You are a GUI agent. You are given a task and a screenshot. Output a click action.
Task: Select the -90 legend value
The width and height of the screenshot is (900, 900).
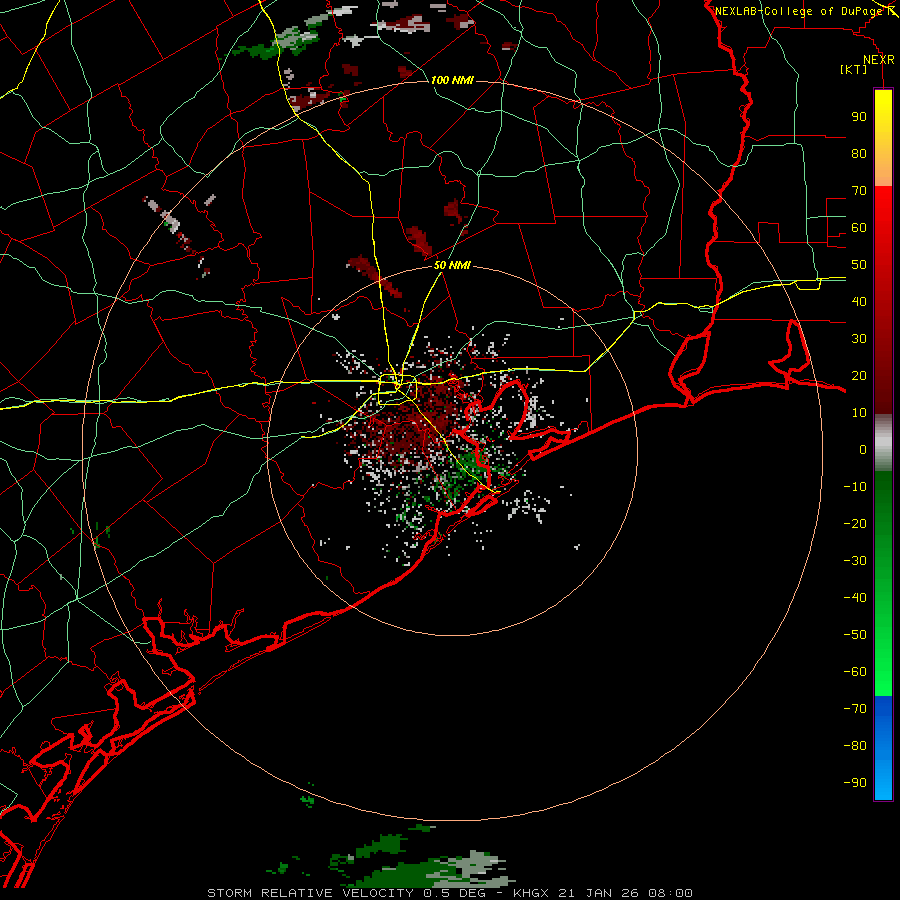(x=855, y=783)
